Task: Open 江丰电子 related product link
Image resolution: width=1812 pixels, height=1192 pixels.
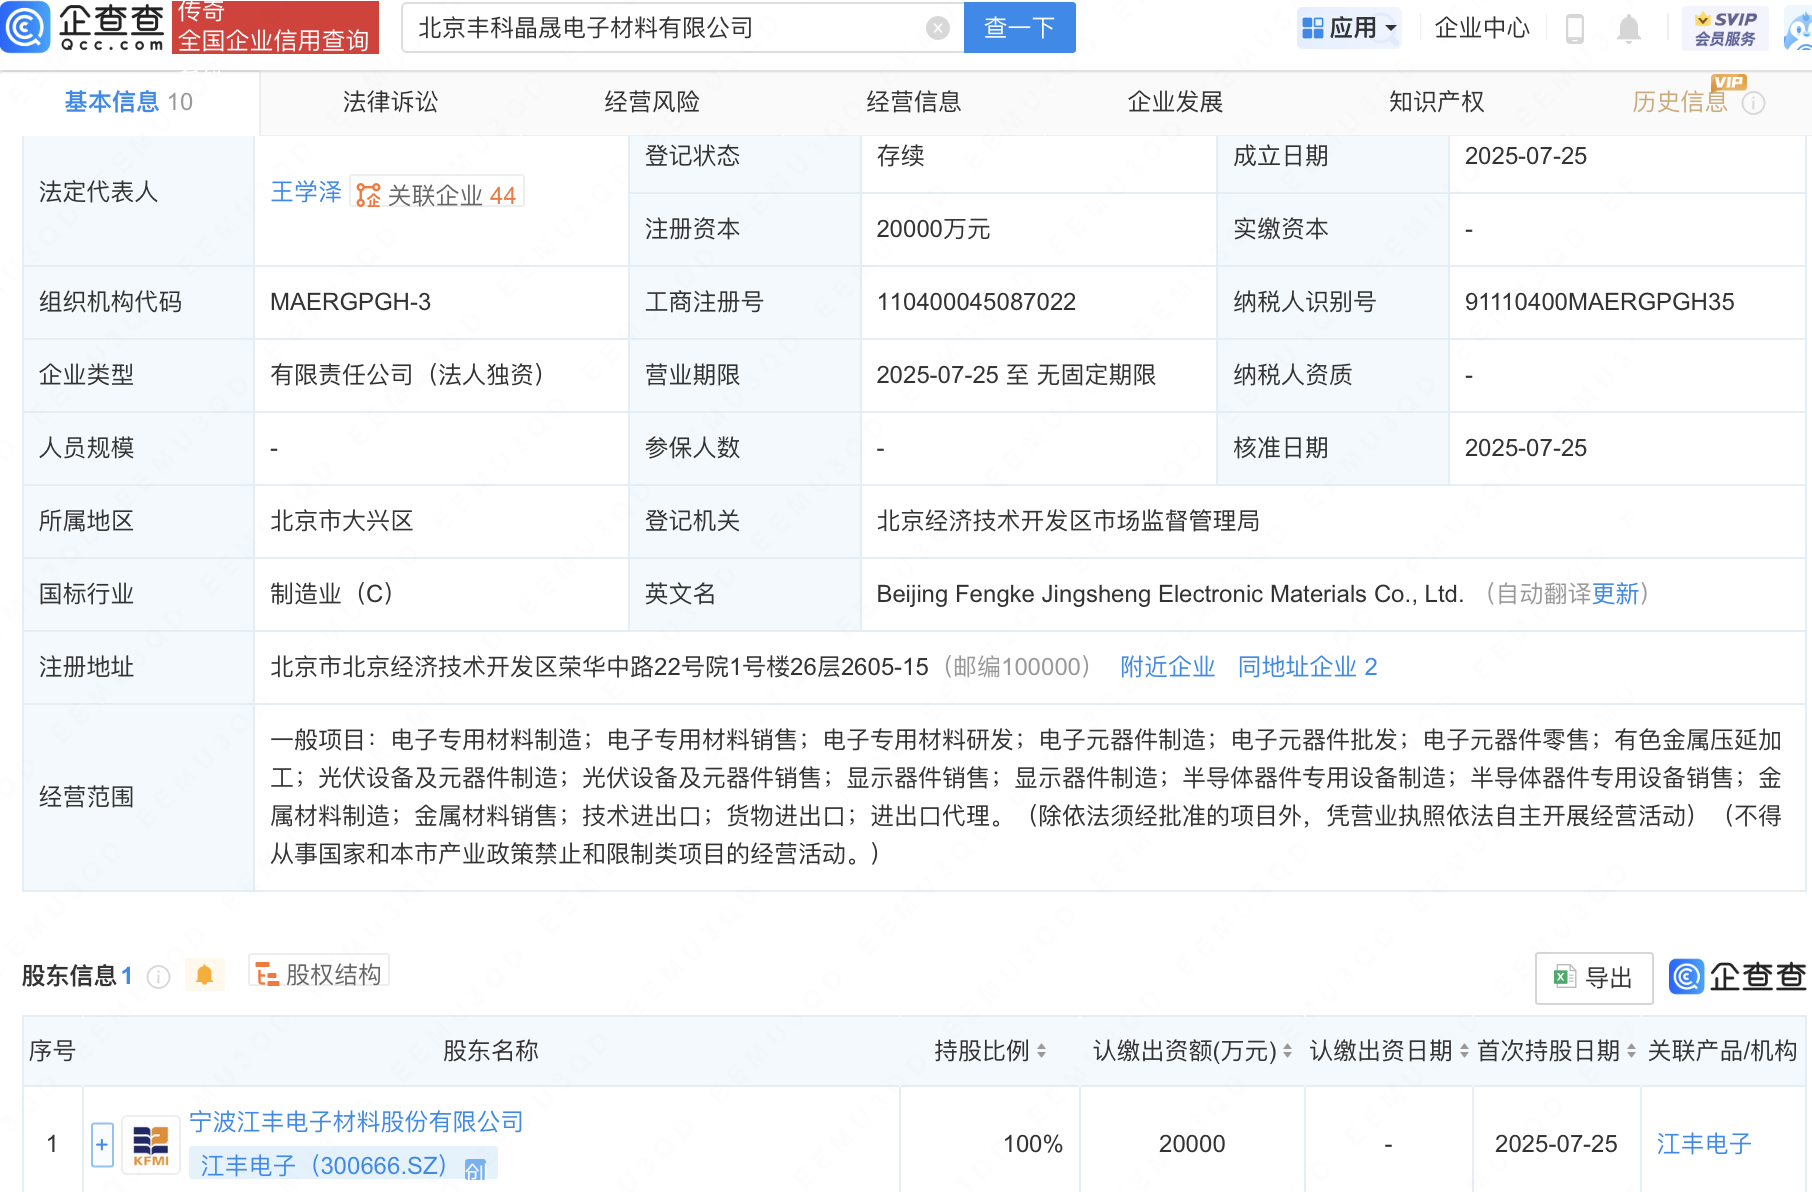Action: (x=1704, y=1144)
